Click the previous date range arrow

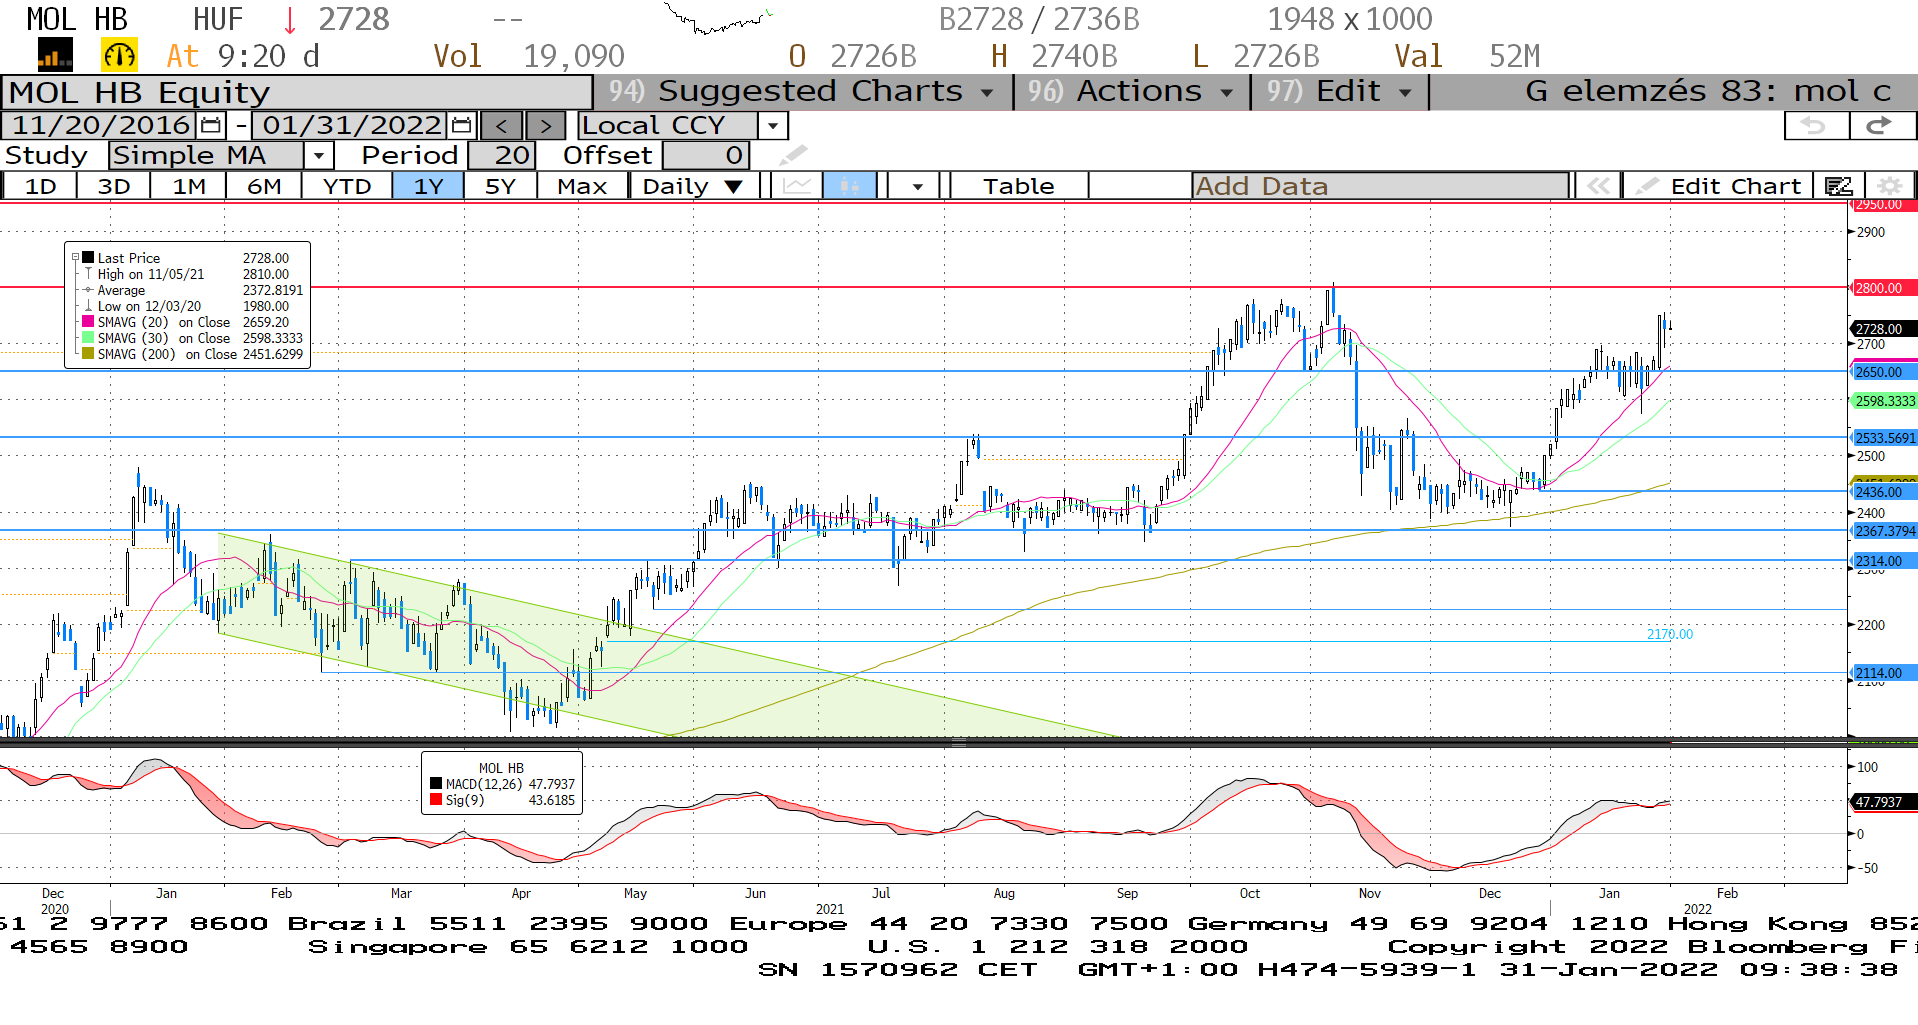[502, 126]
